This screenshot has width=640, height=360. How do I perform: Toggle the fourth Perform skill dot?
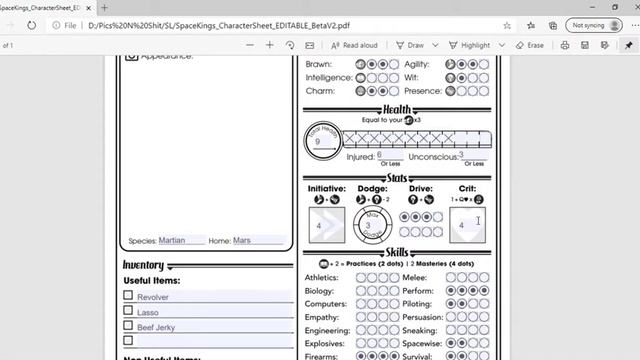click(484, 291)
